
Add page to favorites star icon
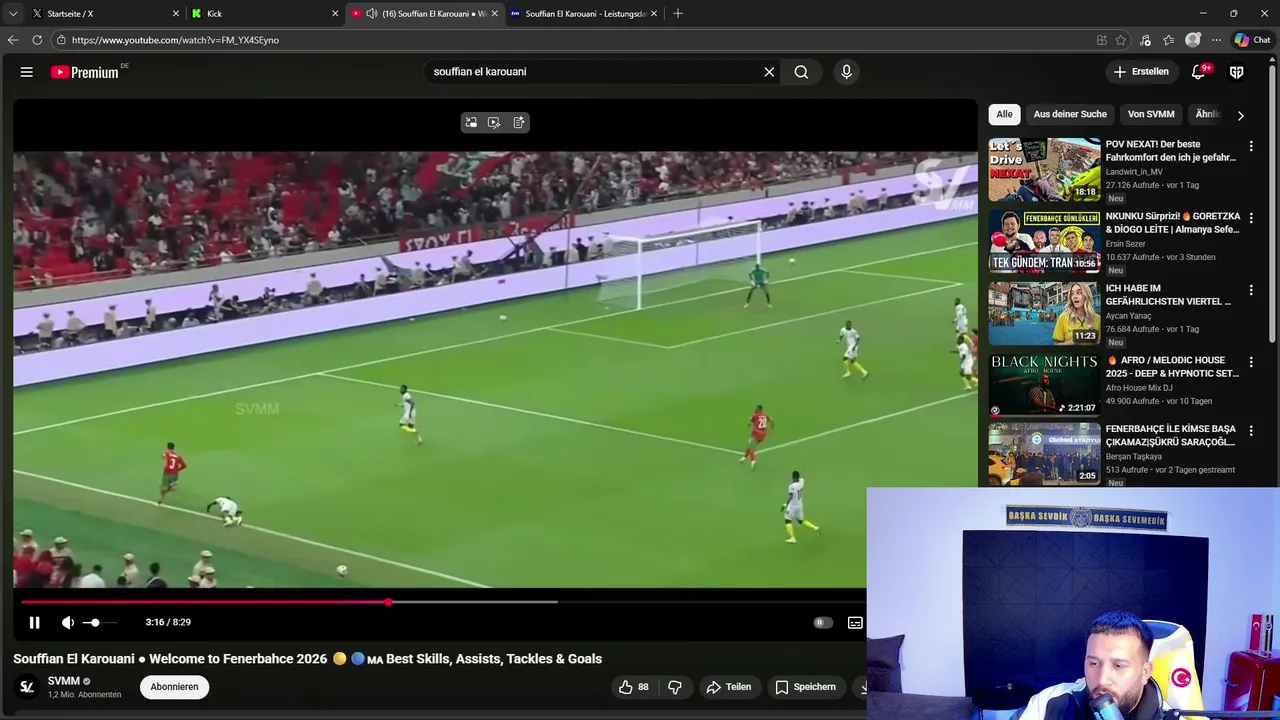click(1121, 40)
